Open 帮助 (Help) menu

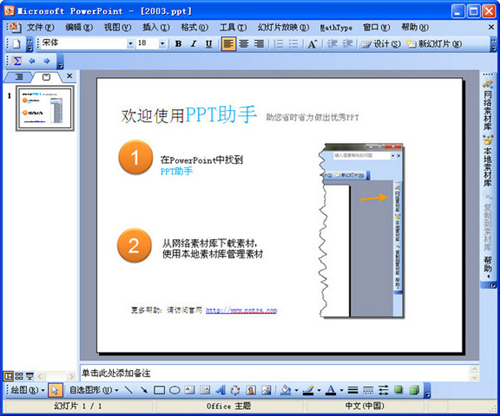click(x=415, y=27)
